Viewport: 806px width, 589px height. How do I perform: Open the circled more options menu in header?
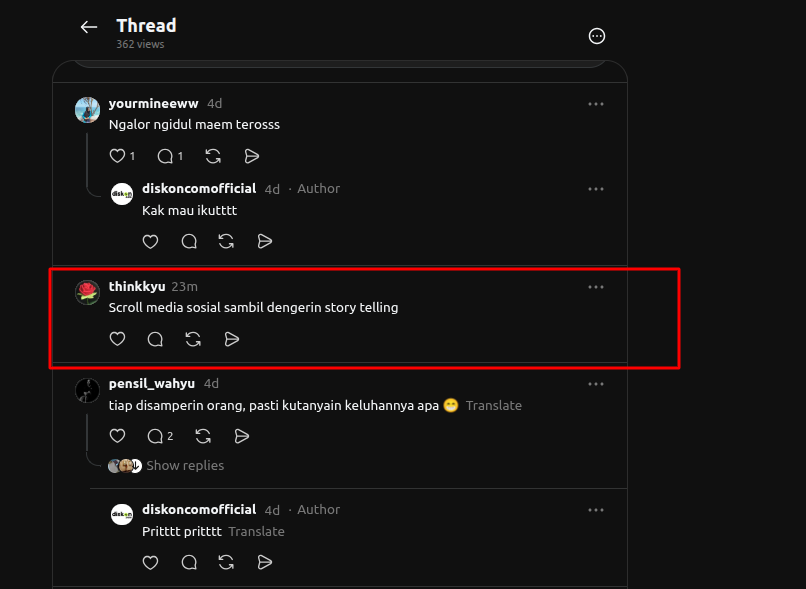coord(596,36)
